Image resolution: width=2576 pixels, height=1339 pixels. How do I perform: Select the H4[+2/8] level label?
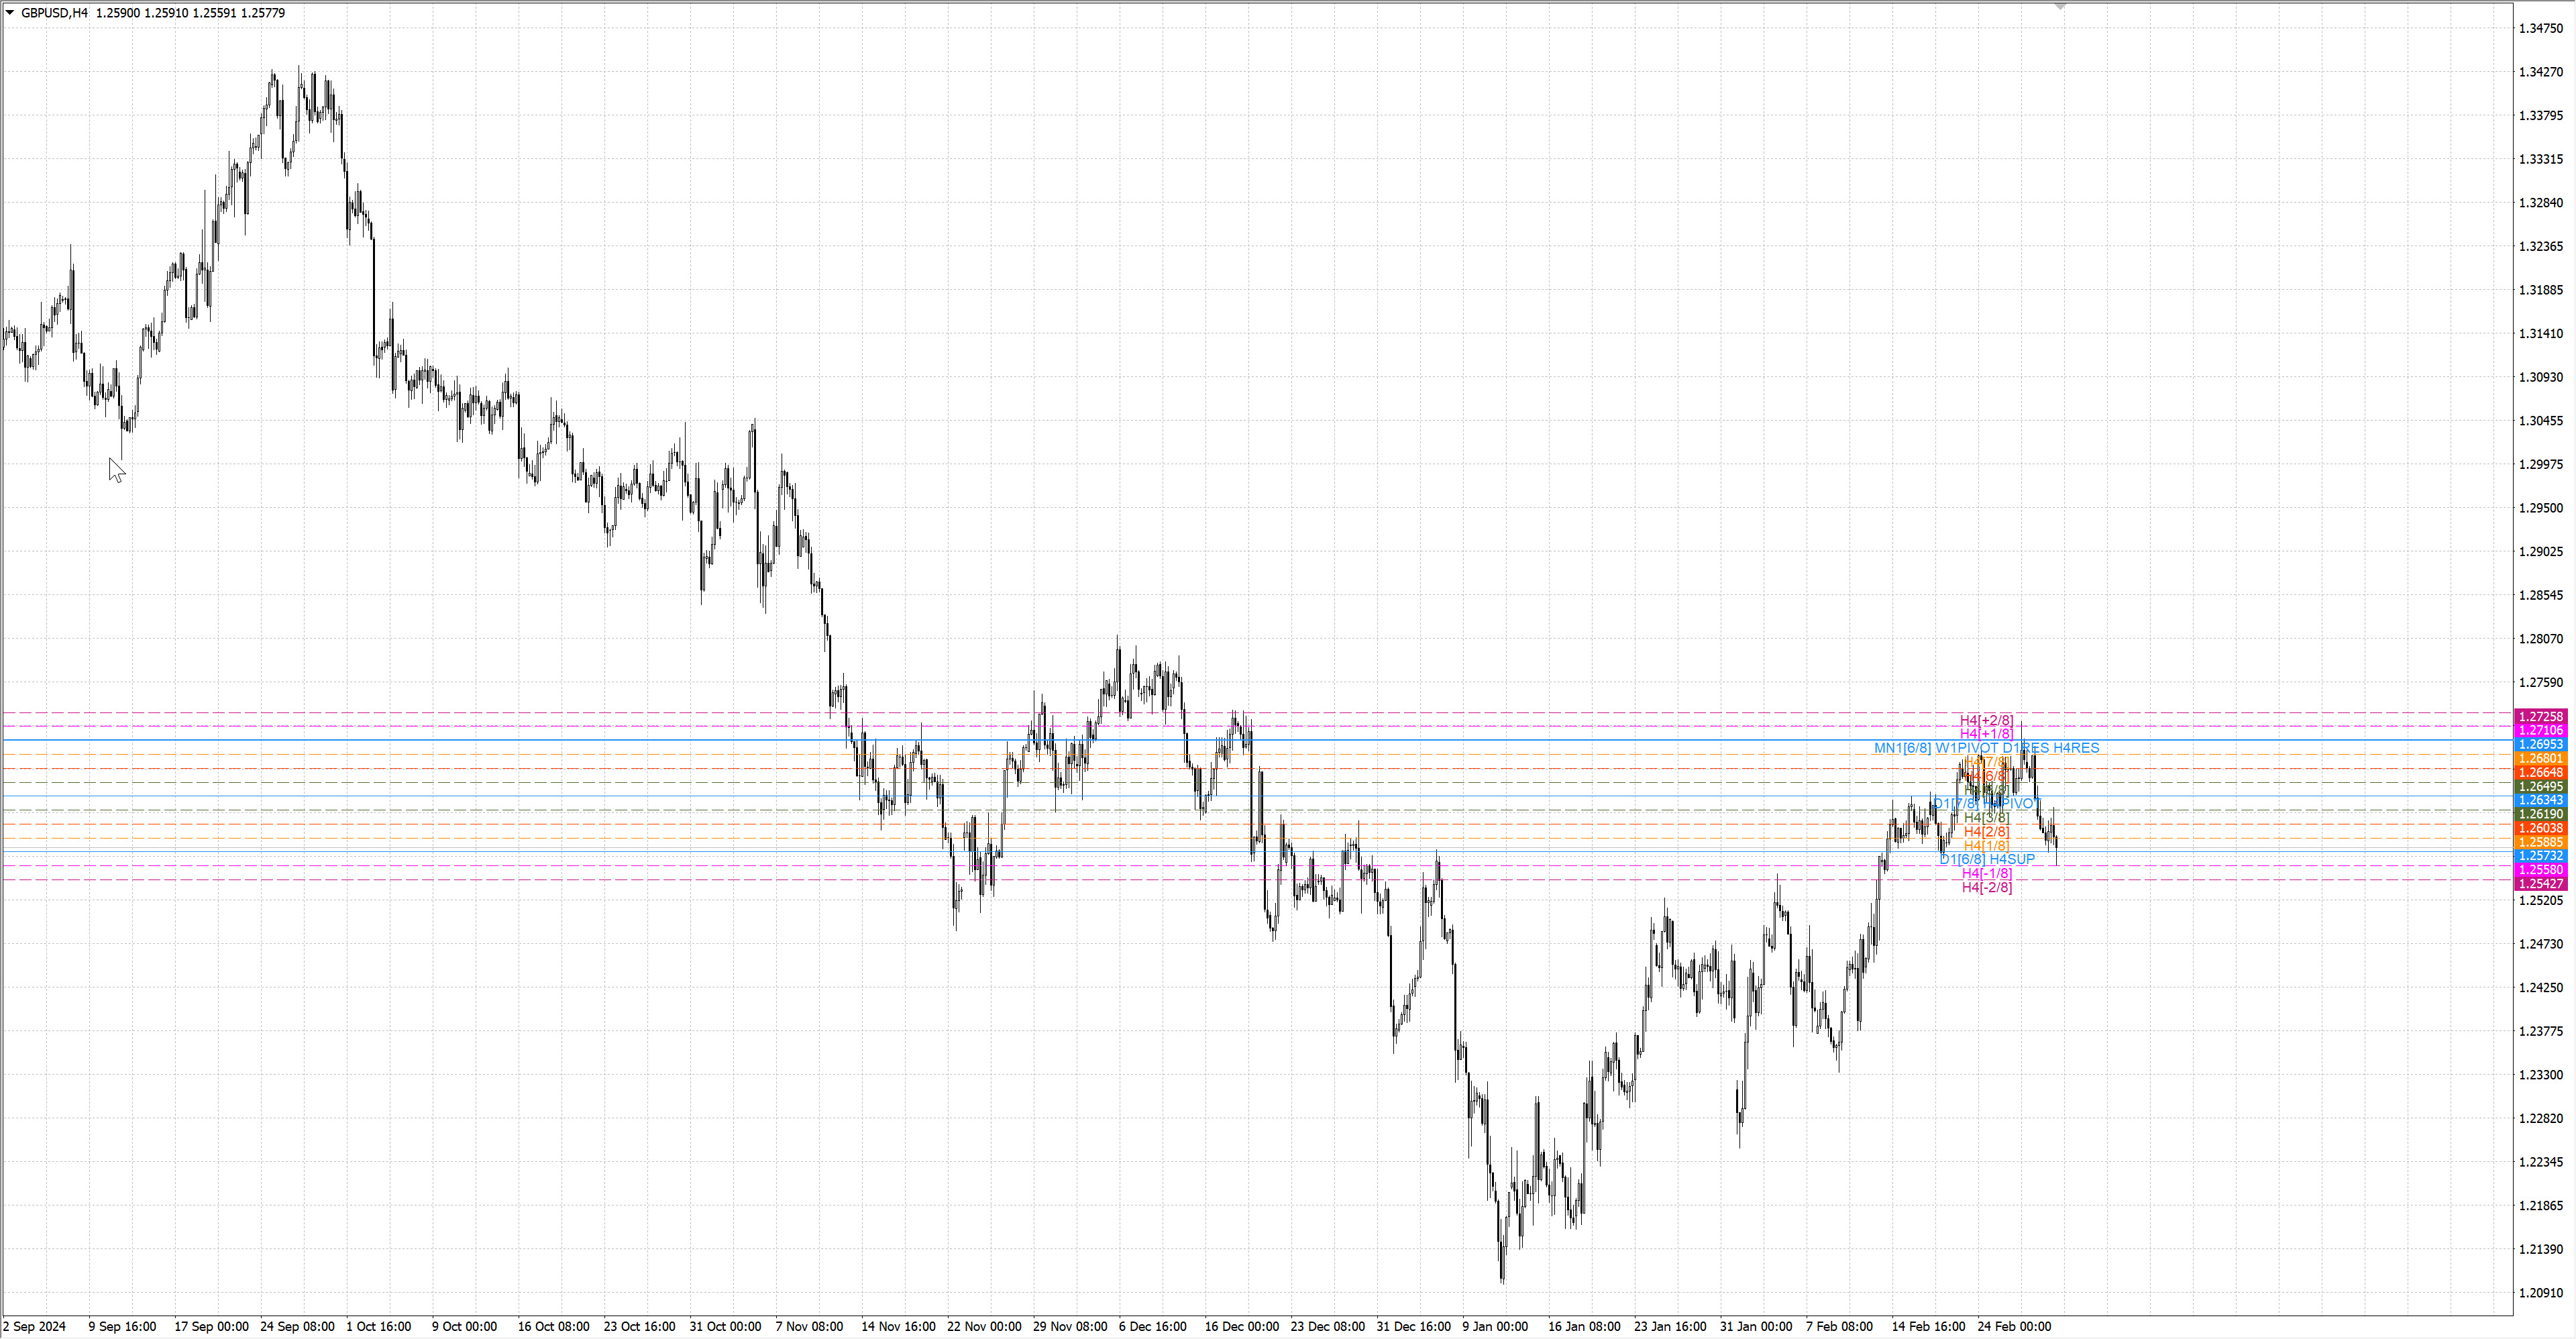(x=1986, y=720)
